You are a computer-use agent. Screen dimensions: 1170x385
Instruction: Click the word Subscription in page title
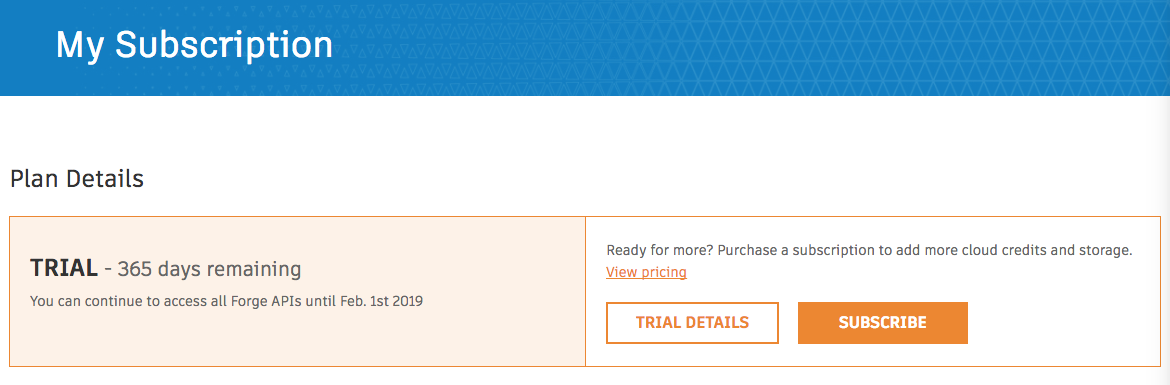(224, 46)
